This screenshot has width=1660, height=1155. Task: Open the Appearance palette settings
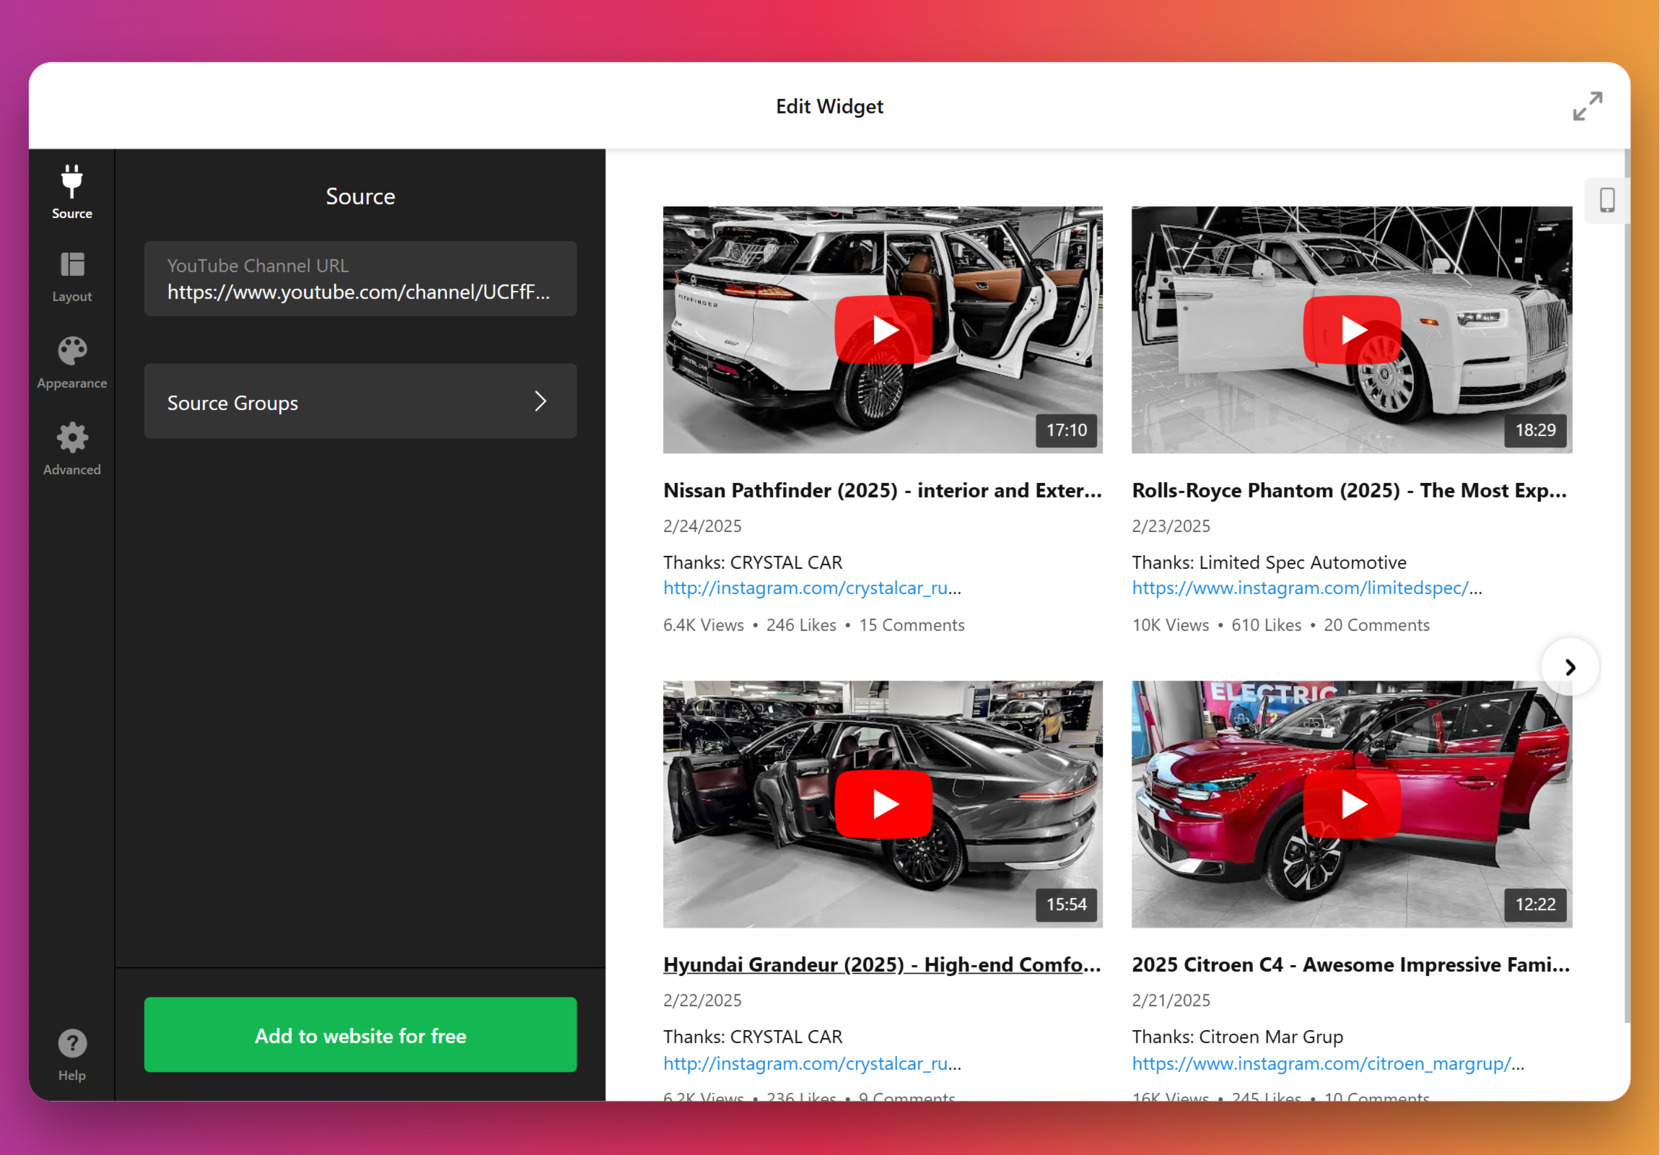(x=72, y=362)
